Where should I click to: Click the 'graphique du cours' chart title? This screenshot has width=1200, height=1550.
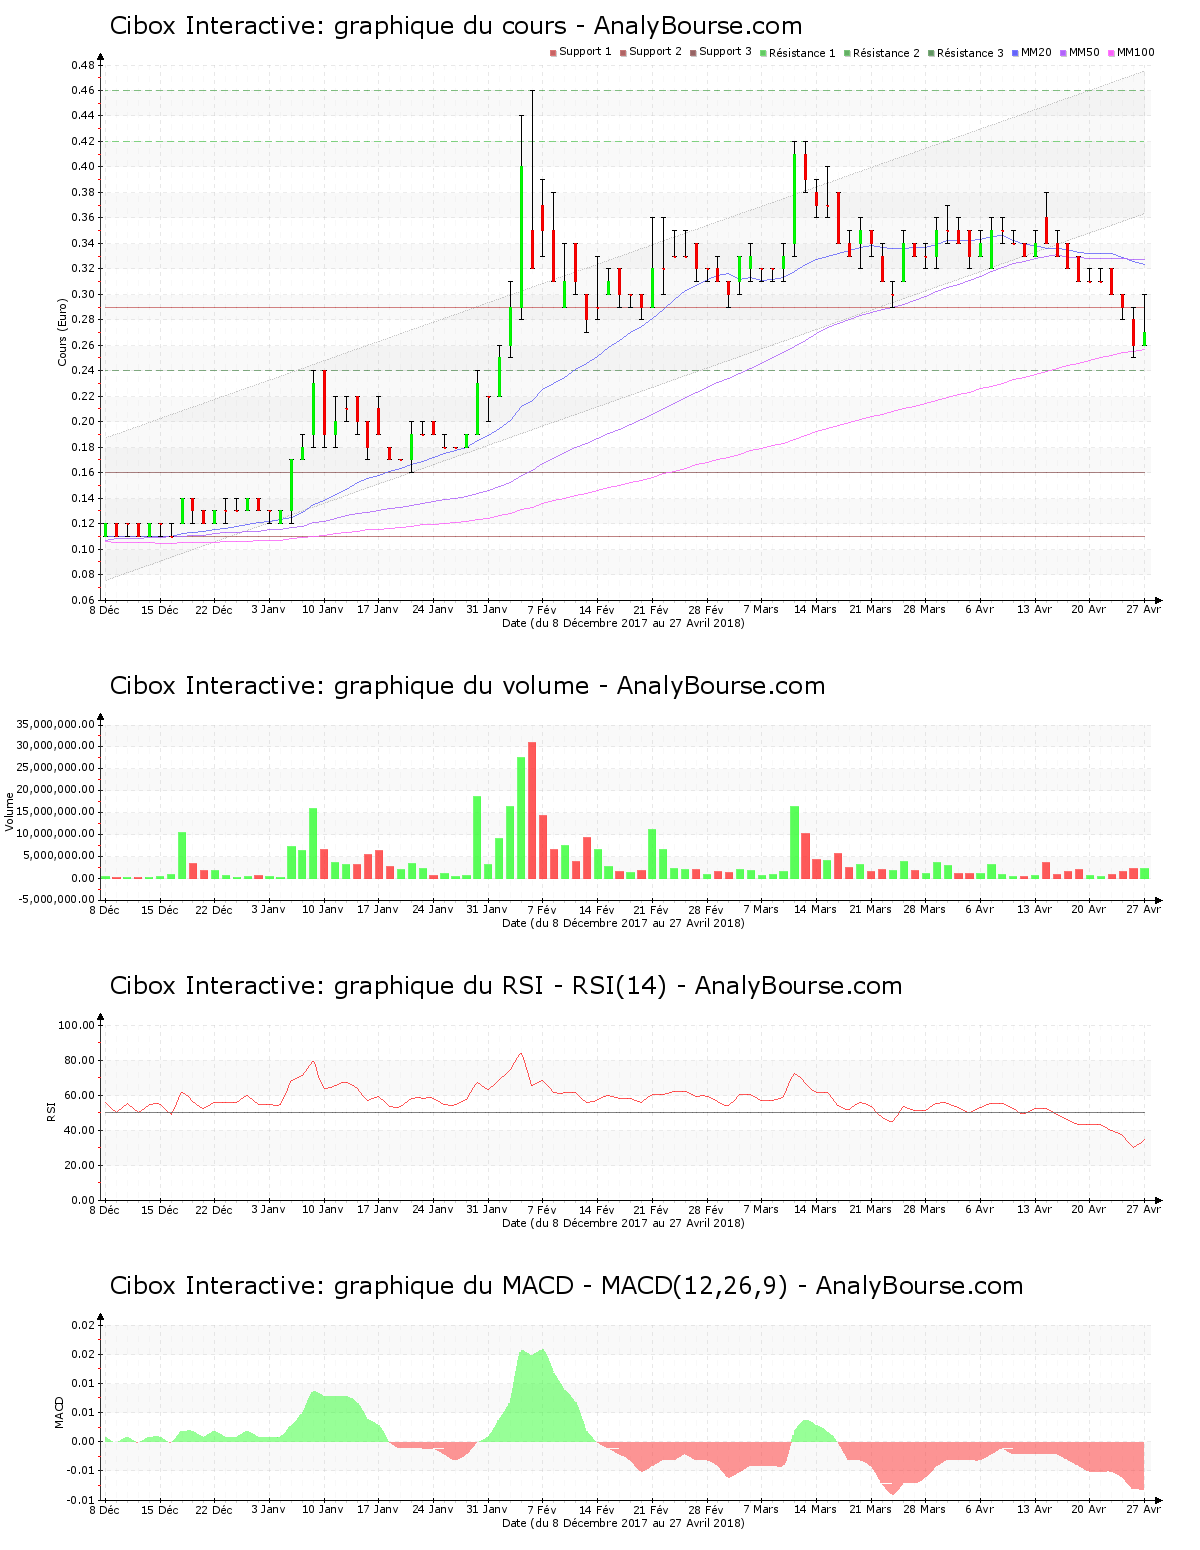pyautogui.click(x=456, y=26)
